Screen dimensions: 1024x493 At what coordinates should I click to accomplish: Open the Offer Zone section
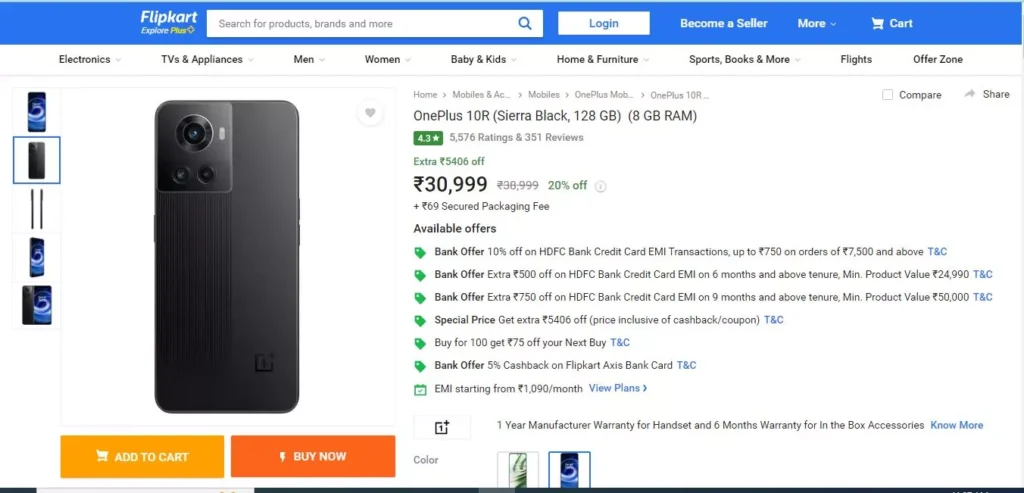click(937, 59)
